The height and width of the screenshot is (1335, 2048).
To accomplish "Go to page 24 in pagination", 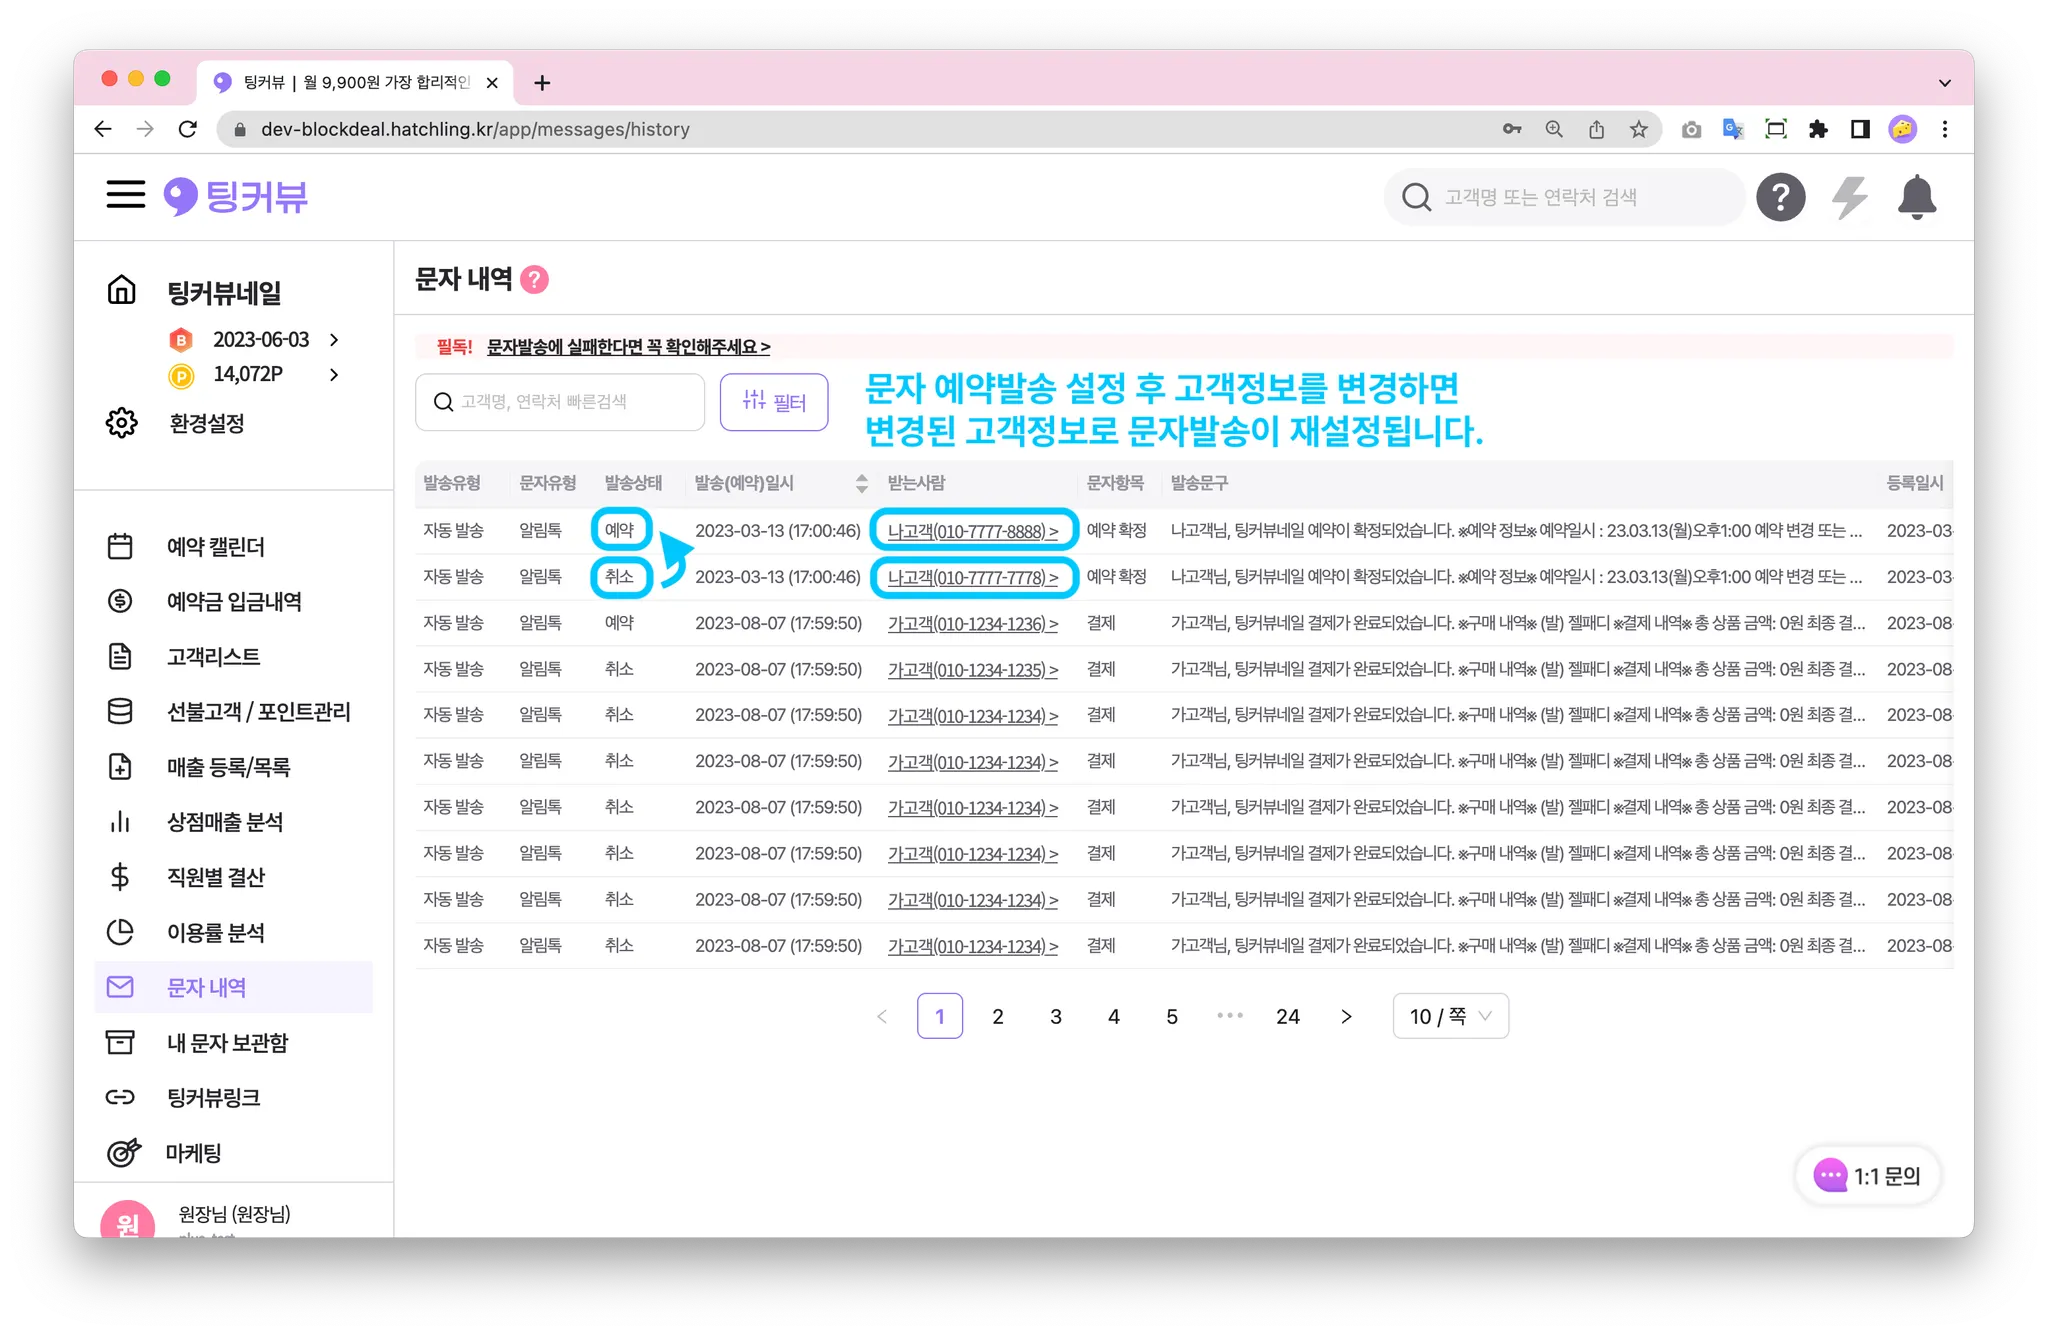I will point(1287,1016).
